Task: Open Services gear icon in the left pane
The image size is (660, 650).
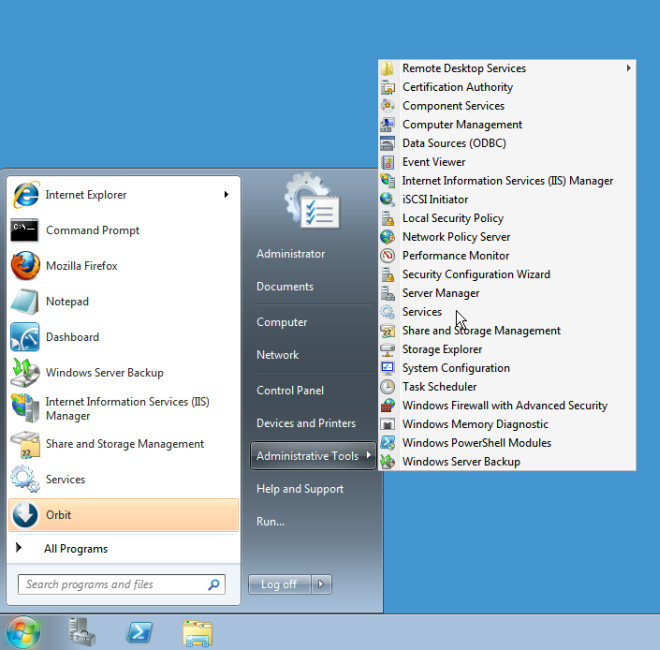Action: pos(25,479)
